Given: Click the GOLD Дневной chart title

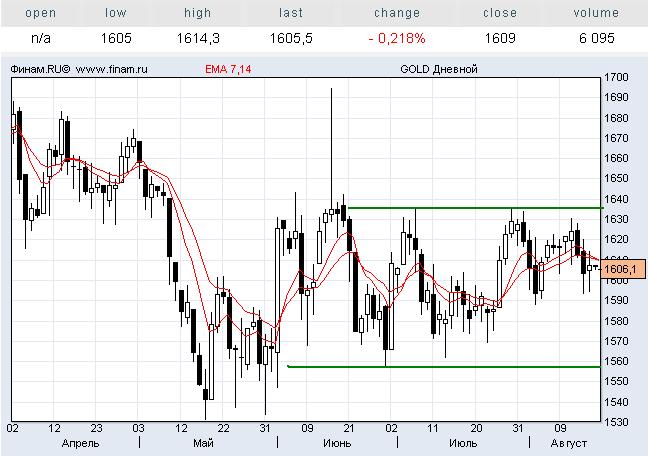Looking at the screenshot, I should click(x=439, y=69).
